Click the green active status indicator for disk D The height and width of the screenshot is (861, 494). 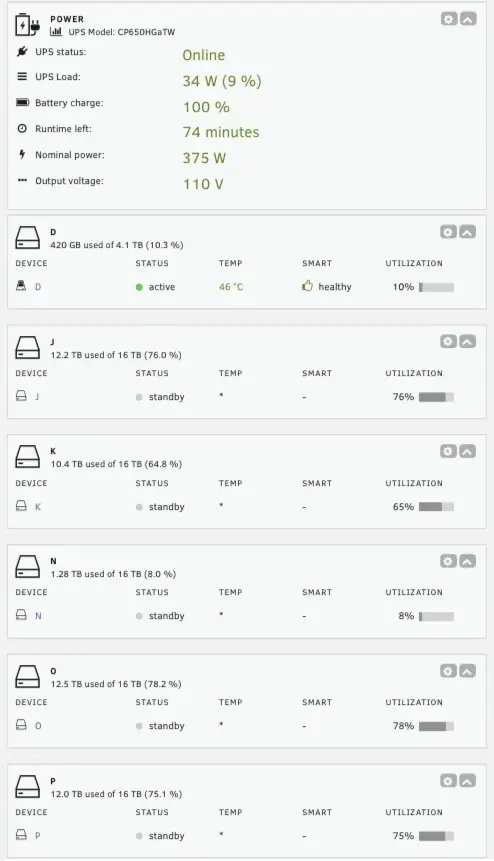click(x=139, y=287)
